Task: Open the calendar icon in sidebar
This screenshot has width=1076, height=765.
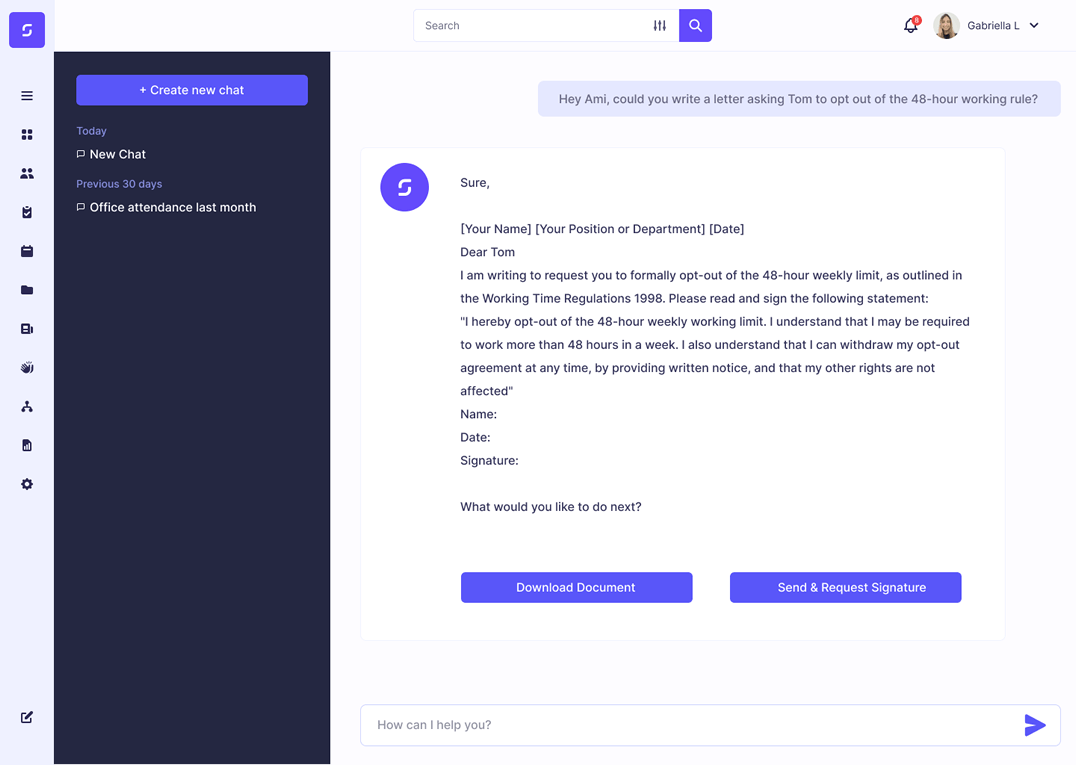Action: click(x=27, y=251)
